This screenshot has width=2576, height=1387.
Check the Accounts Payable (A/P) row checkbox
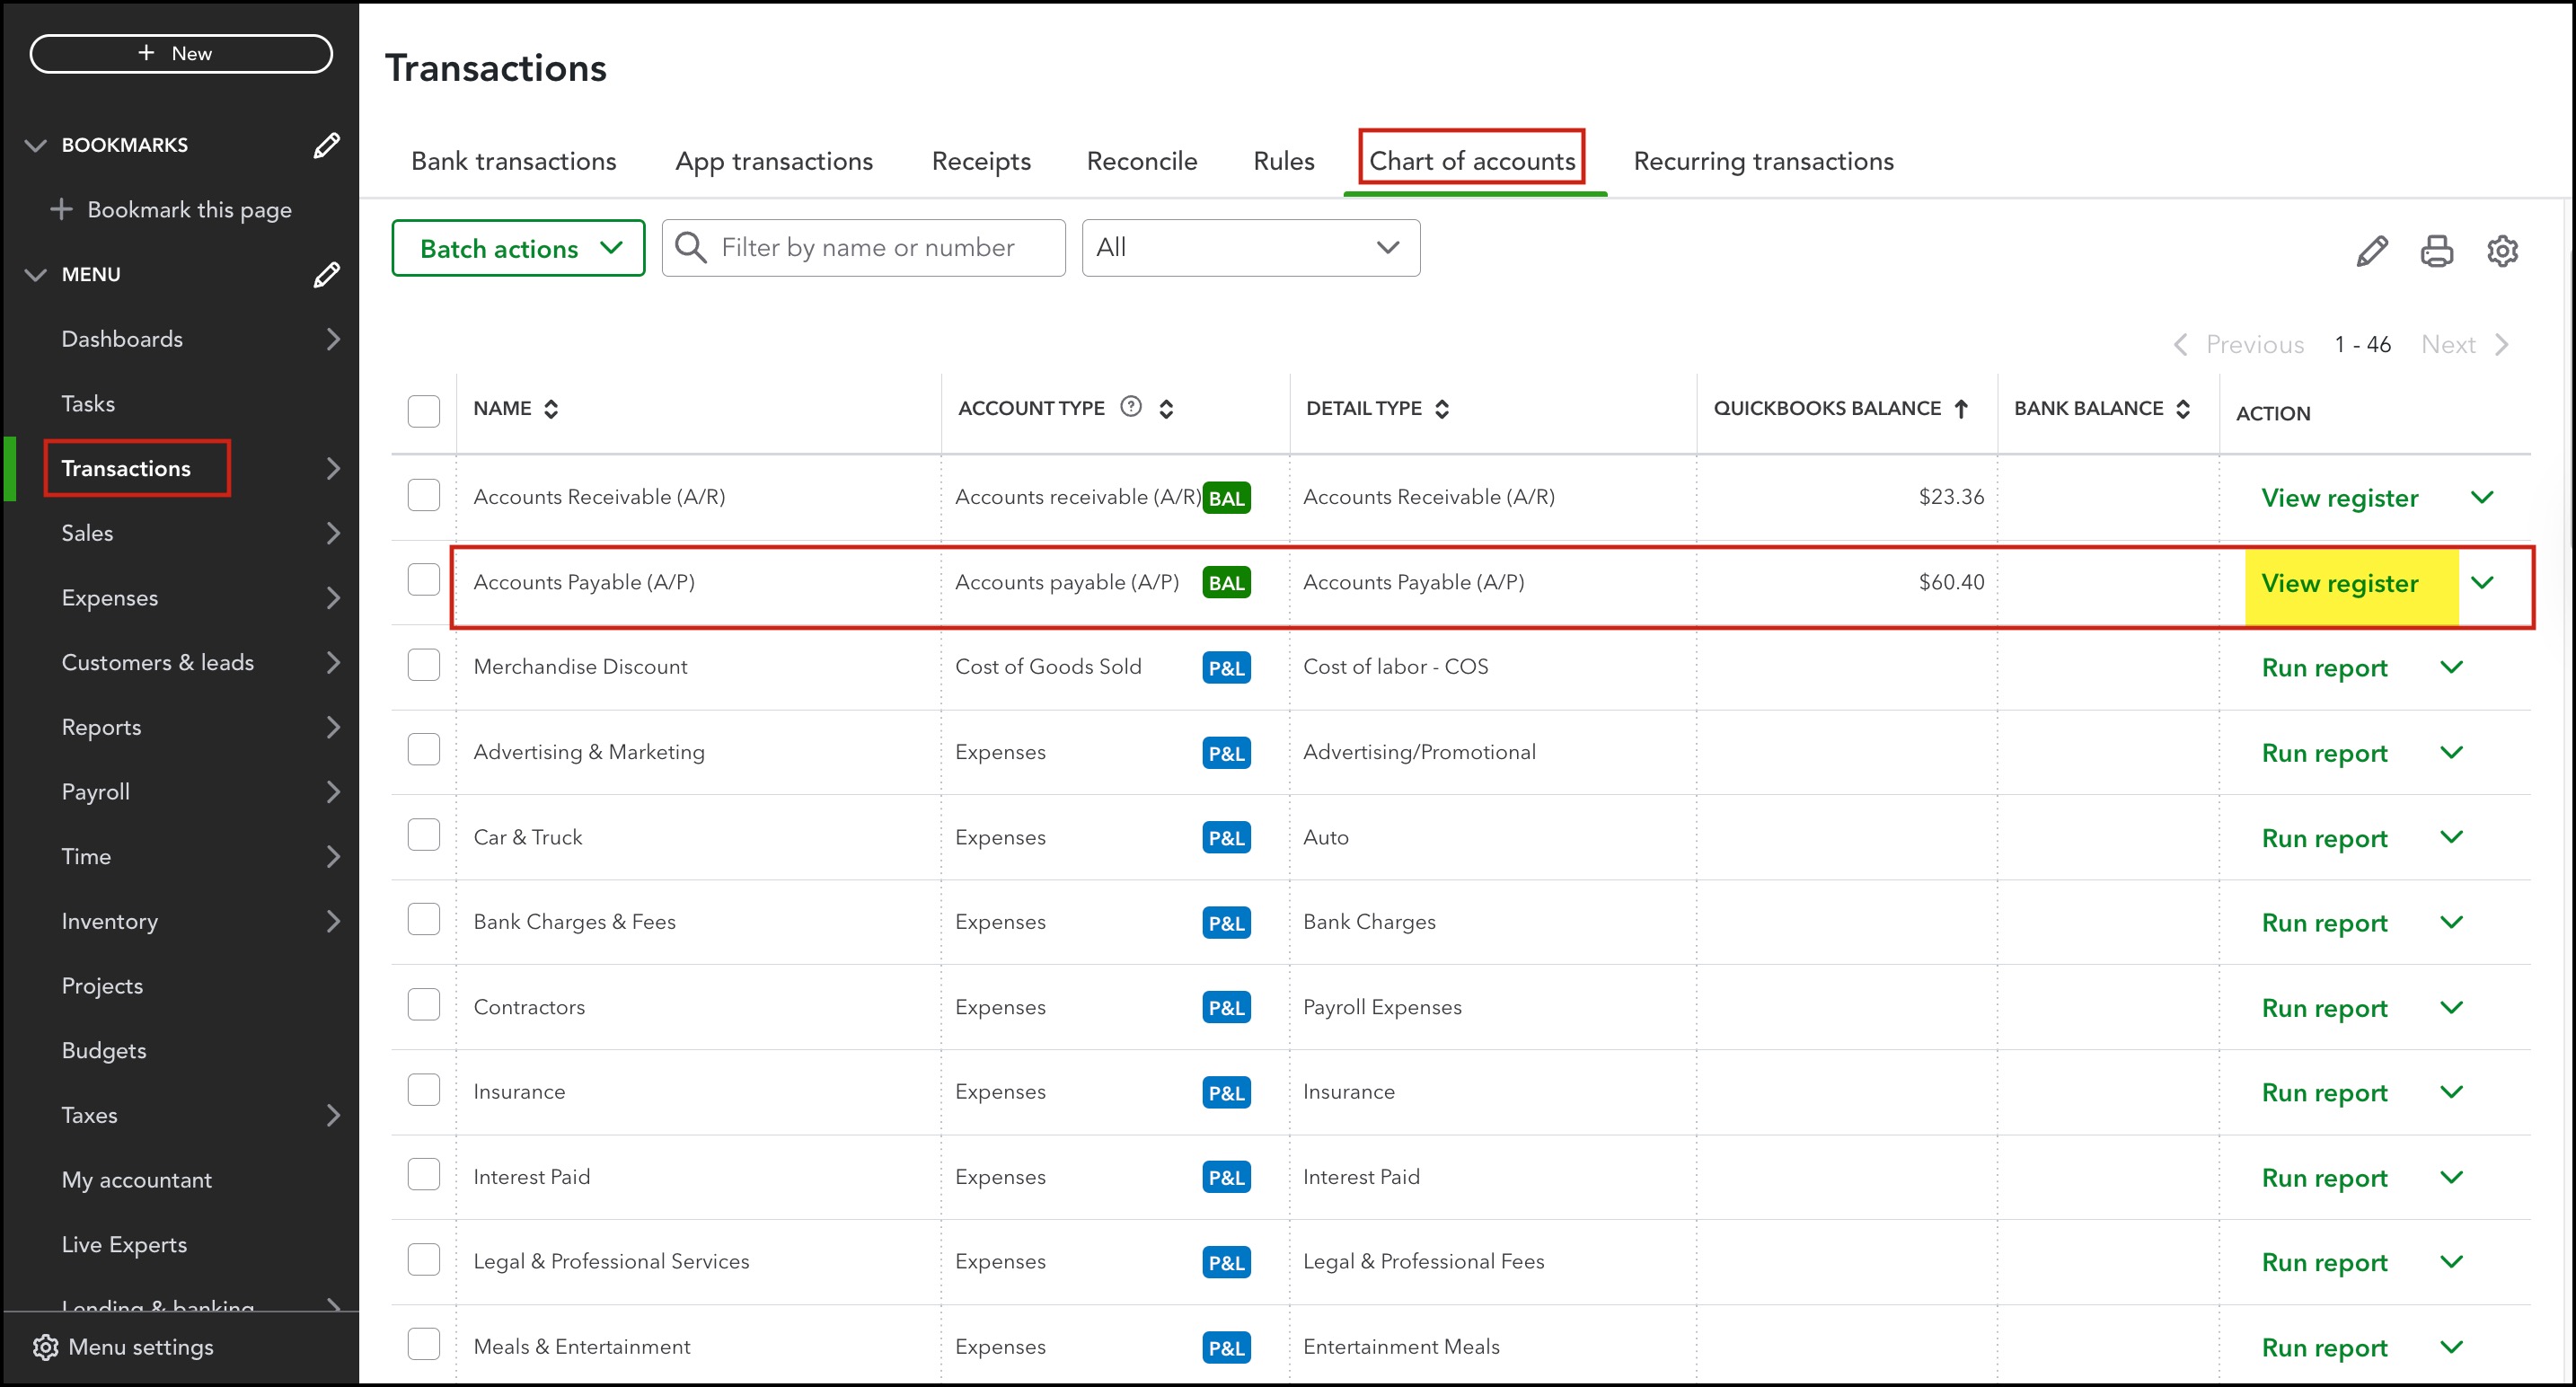click(x=424, y=580)
